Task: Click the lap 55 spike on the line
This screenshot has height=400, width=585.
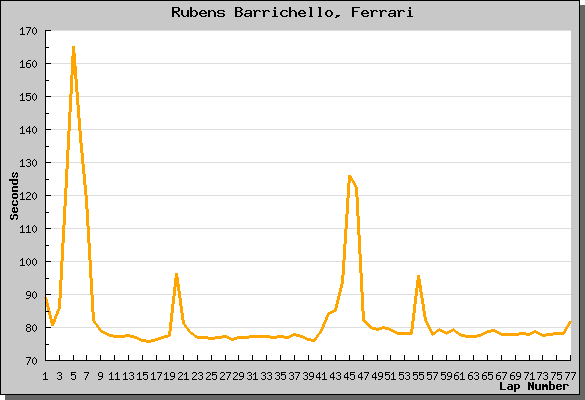Action: (x=419, y=276)
